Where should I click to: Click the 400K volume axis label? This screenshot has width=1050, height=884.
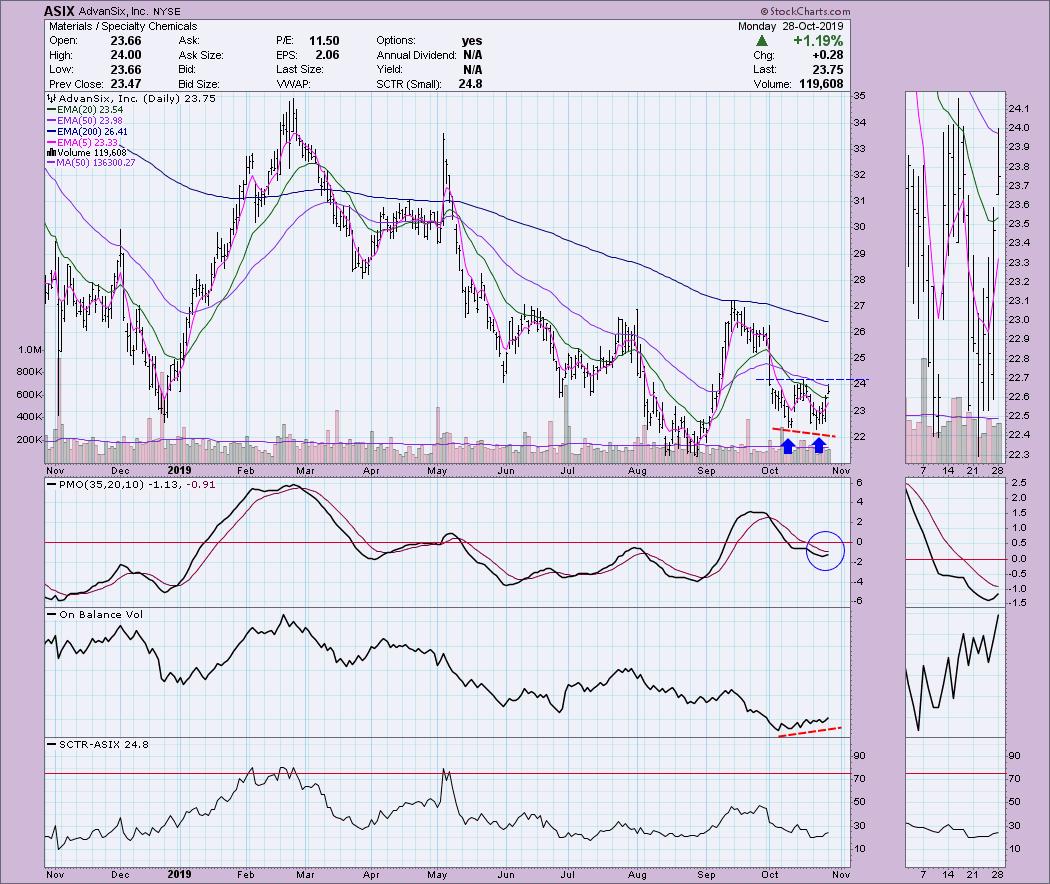pos(29,417)
